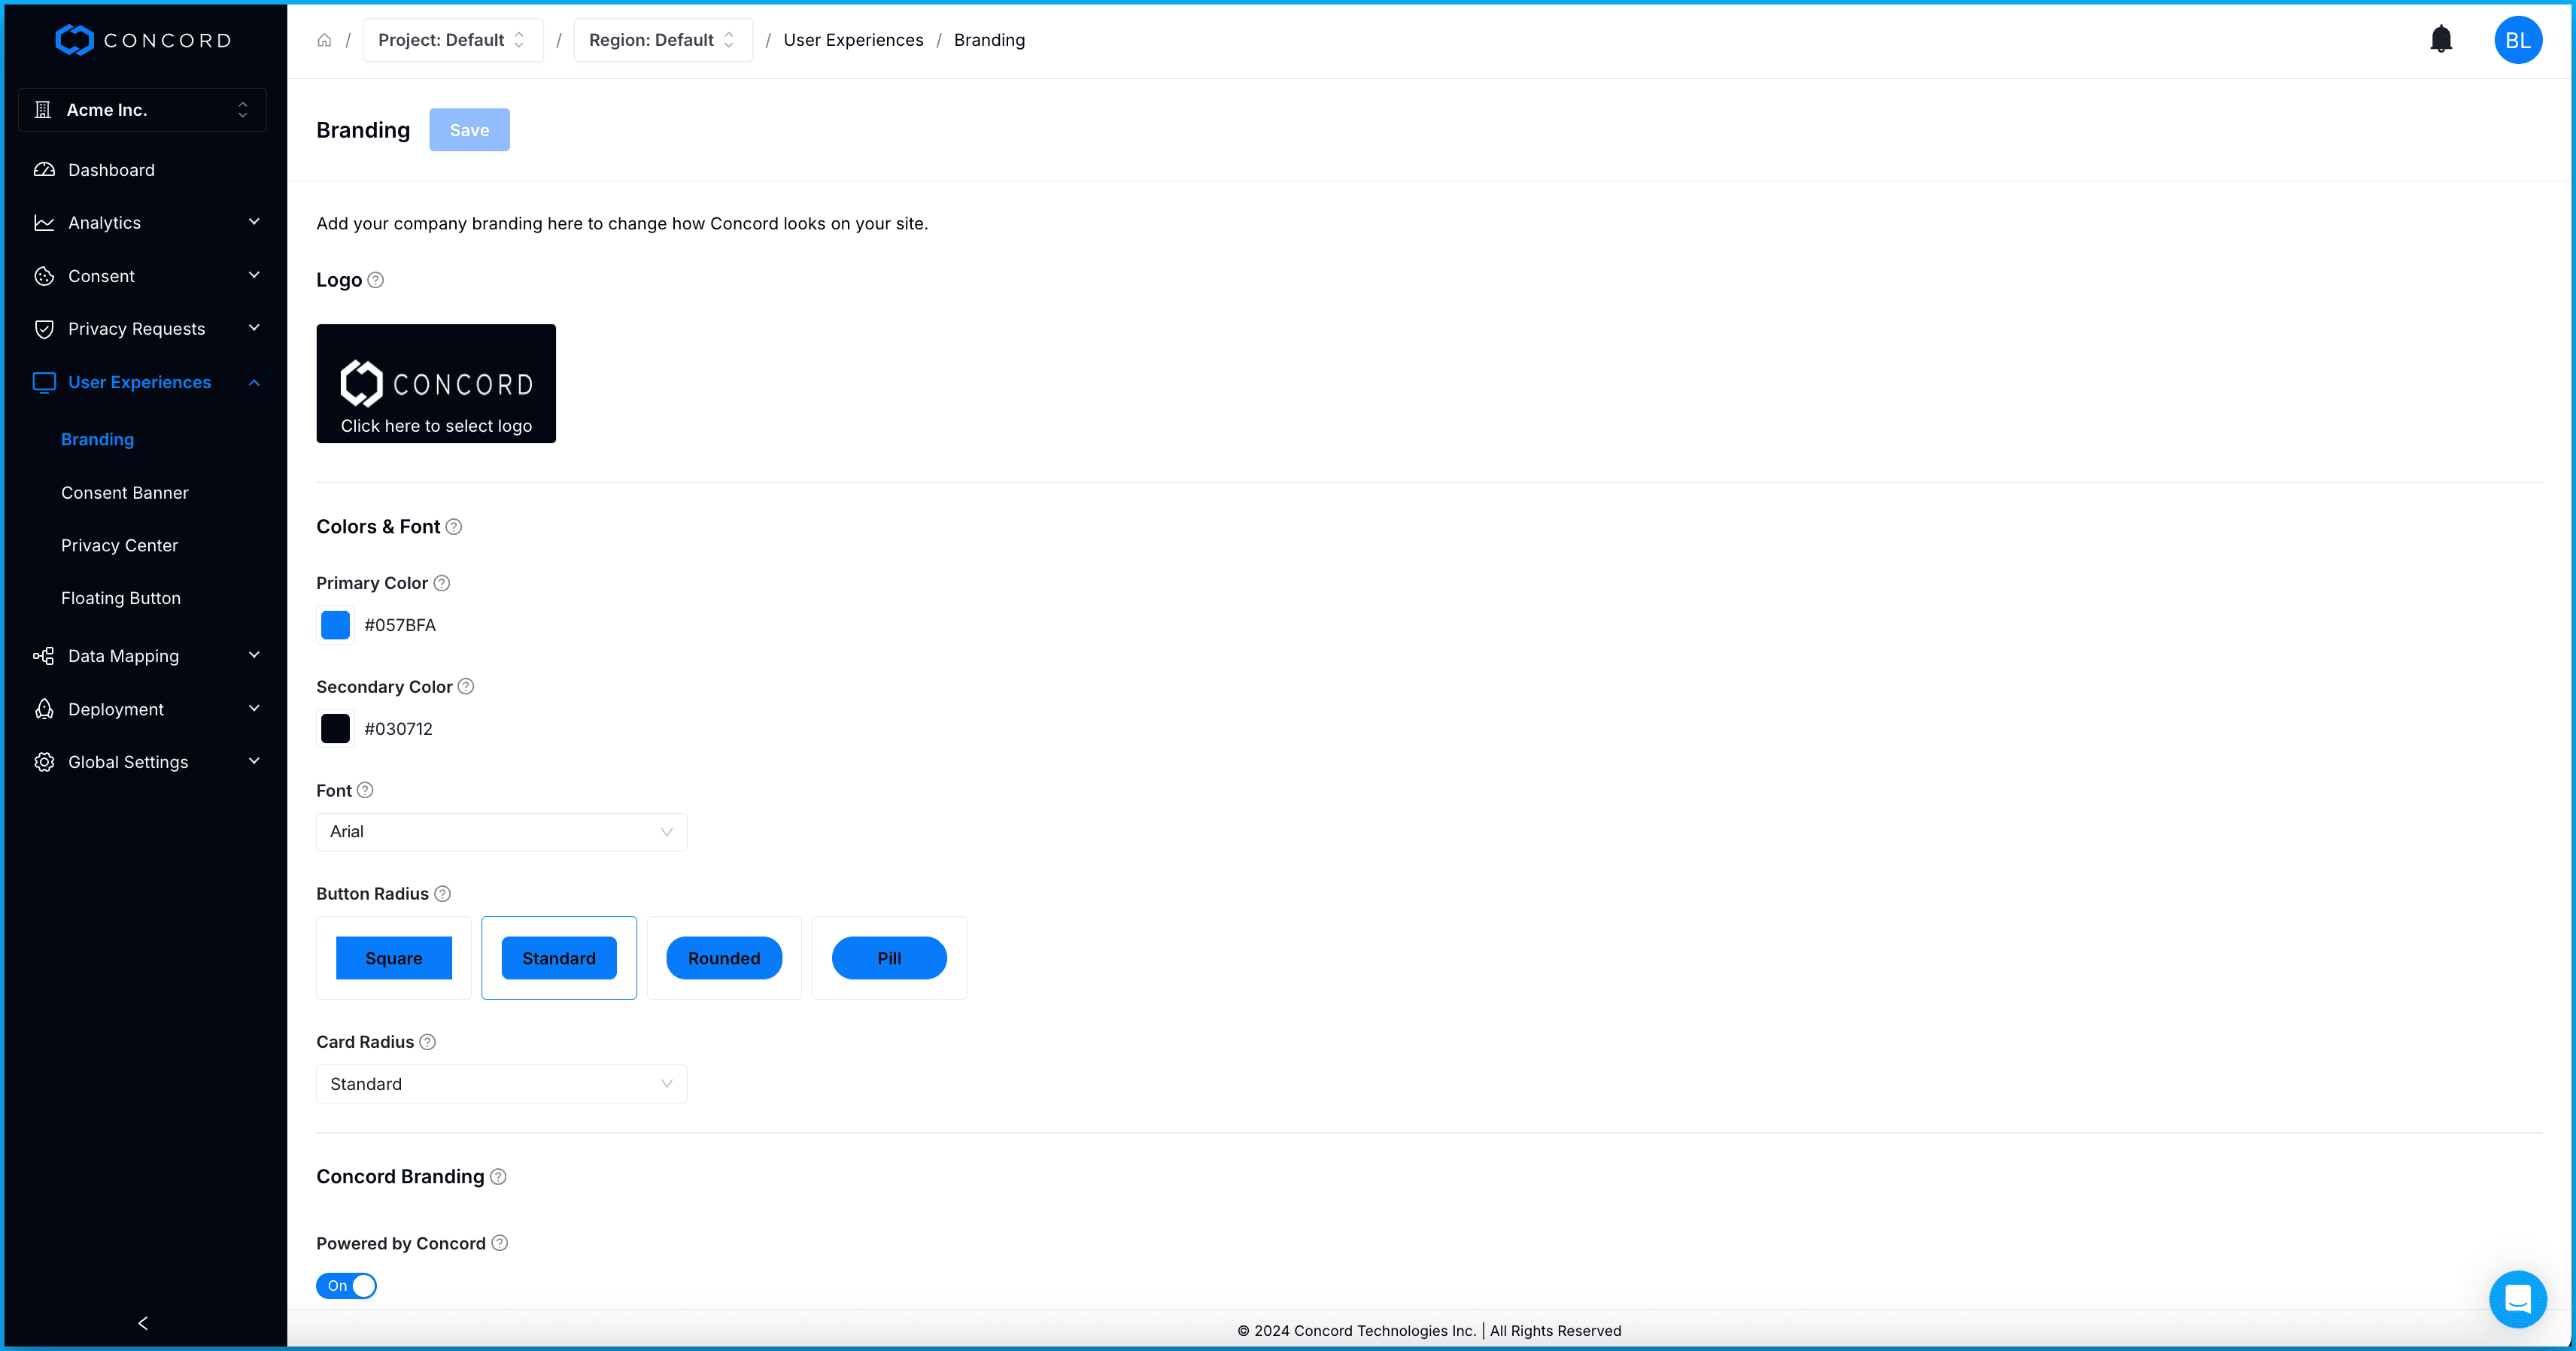Toggle the Powered by Concord switch
2576x1351 pixels.
coord(346,1286)
